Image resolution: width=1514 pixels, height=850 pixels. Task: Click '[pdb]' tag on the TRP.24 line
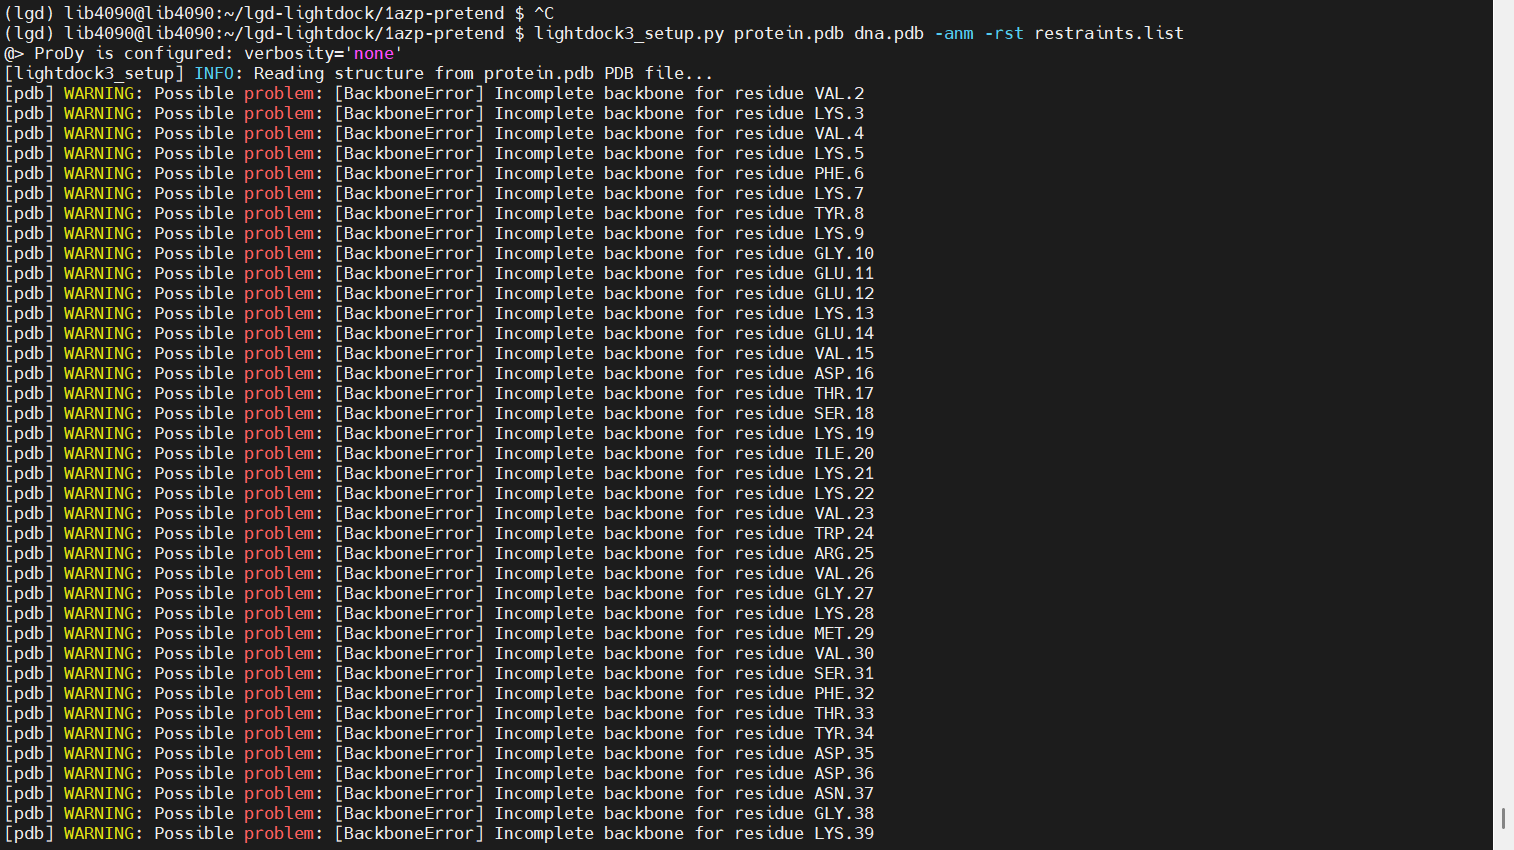29,533
